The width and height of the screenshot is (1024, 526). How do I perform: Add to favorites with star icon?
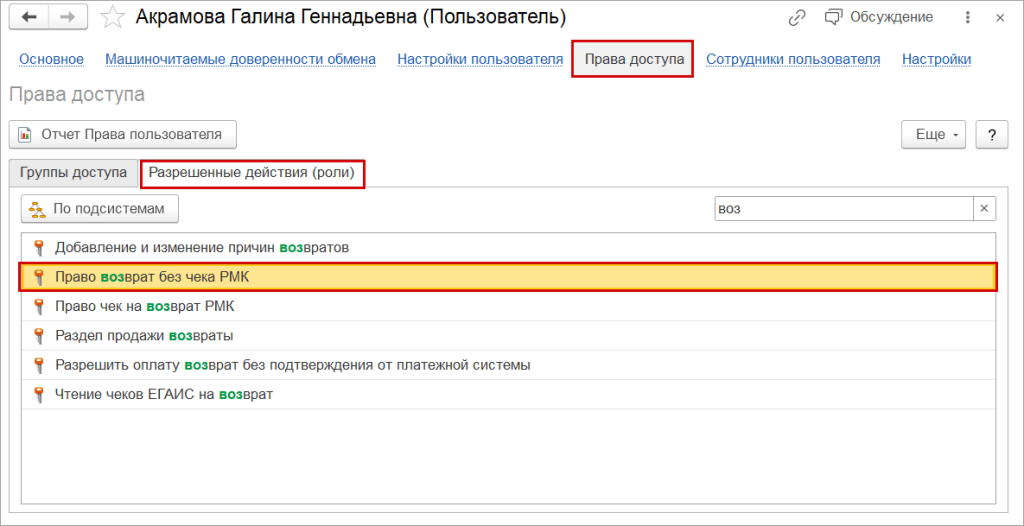pyautogui.click(x=115, y=17)
